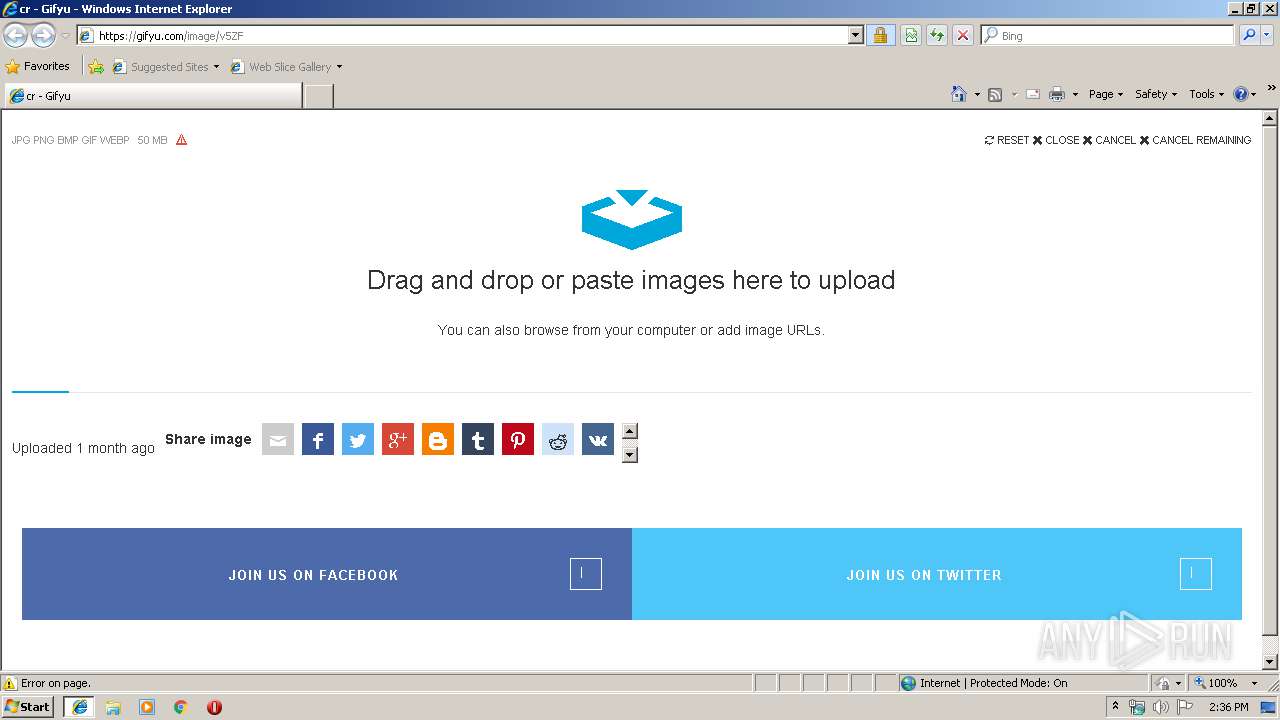Screen dimensions: 1280x720
Task: Open the zoom level 100% dropdown
Action: 1254,683
